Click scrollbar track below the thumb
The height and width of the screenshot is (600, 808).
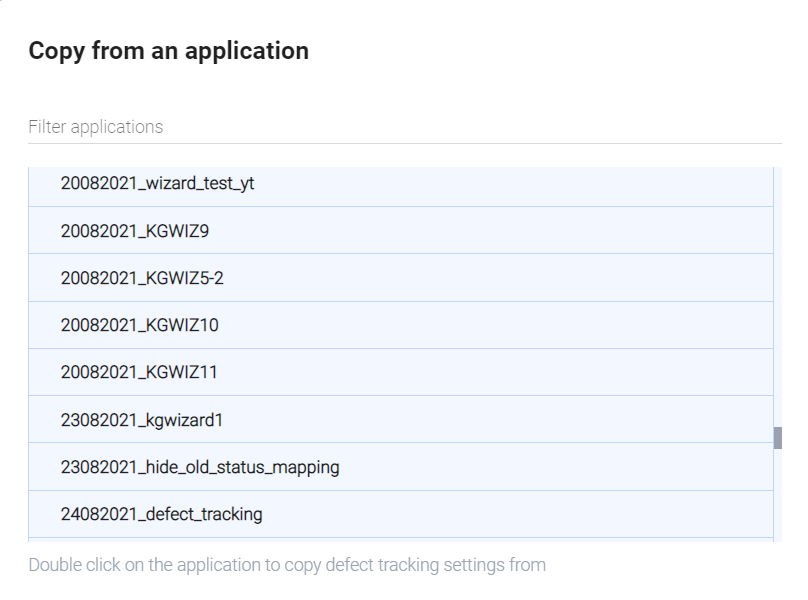(x=778, y=500)
